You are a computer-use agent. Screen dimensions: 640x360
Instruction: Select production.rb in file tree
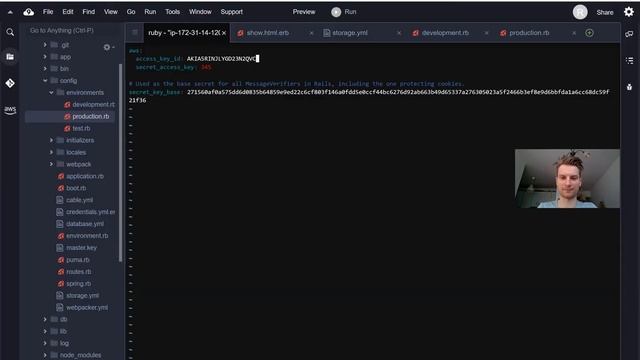(x=91, y=116)
